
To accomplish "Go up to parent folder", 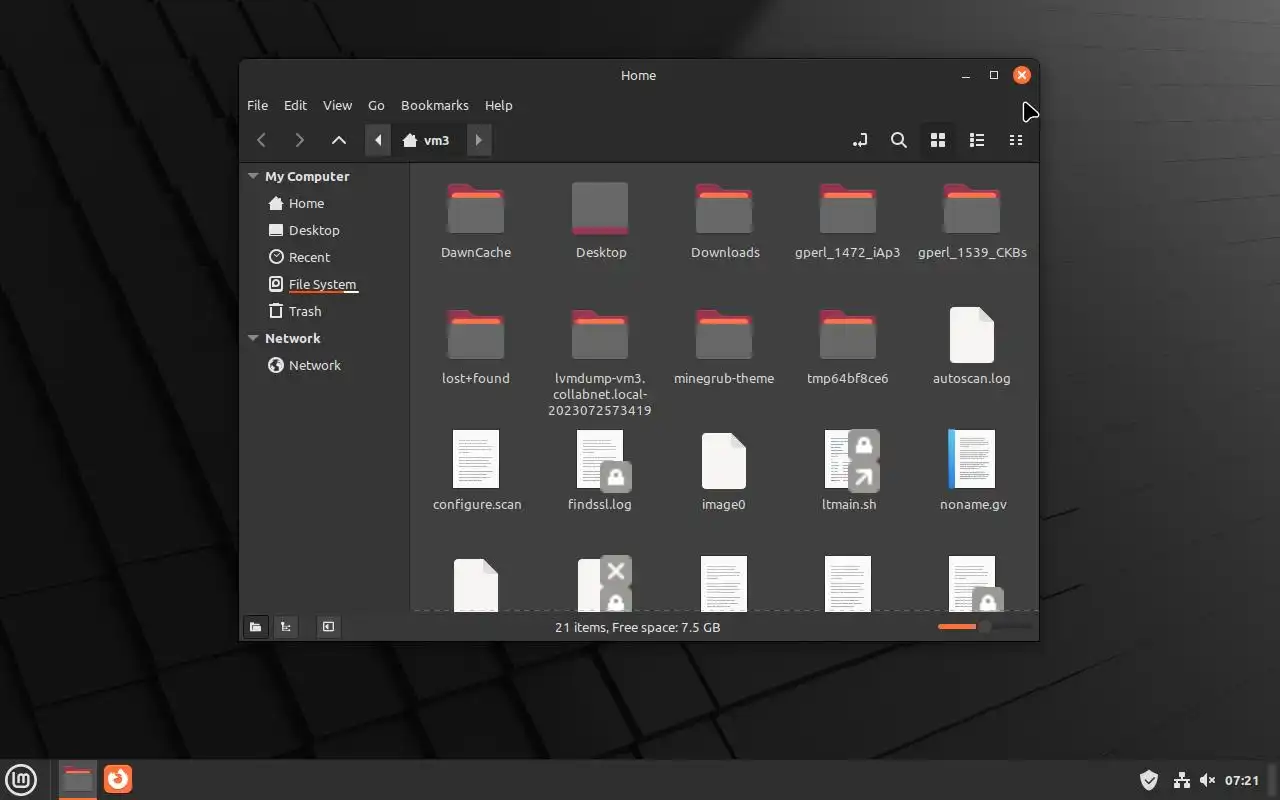I will coord(339,140).
